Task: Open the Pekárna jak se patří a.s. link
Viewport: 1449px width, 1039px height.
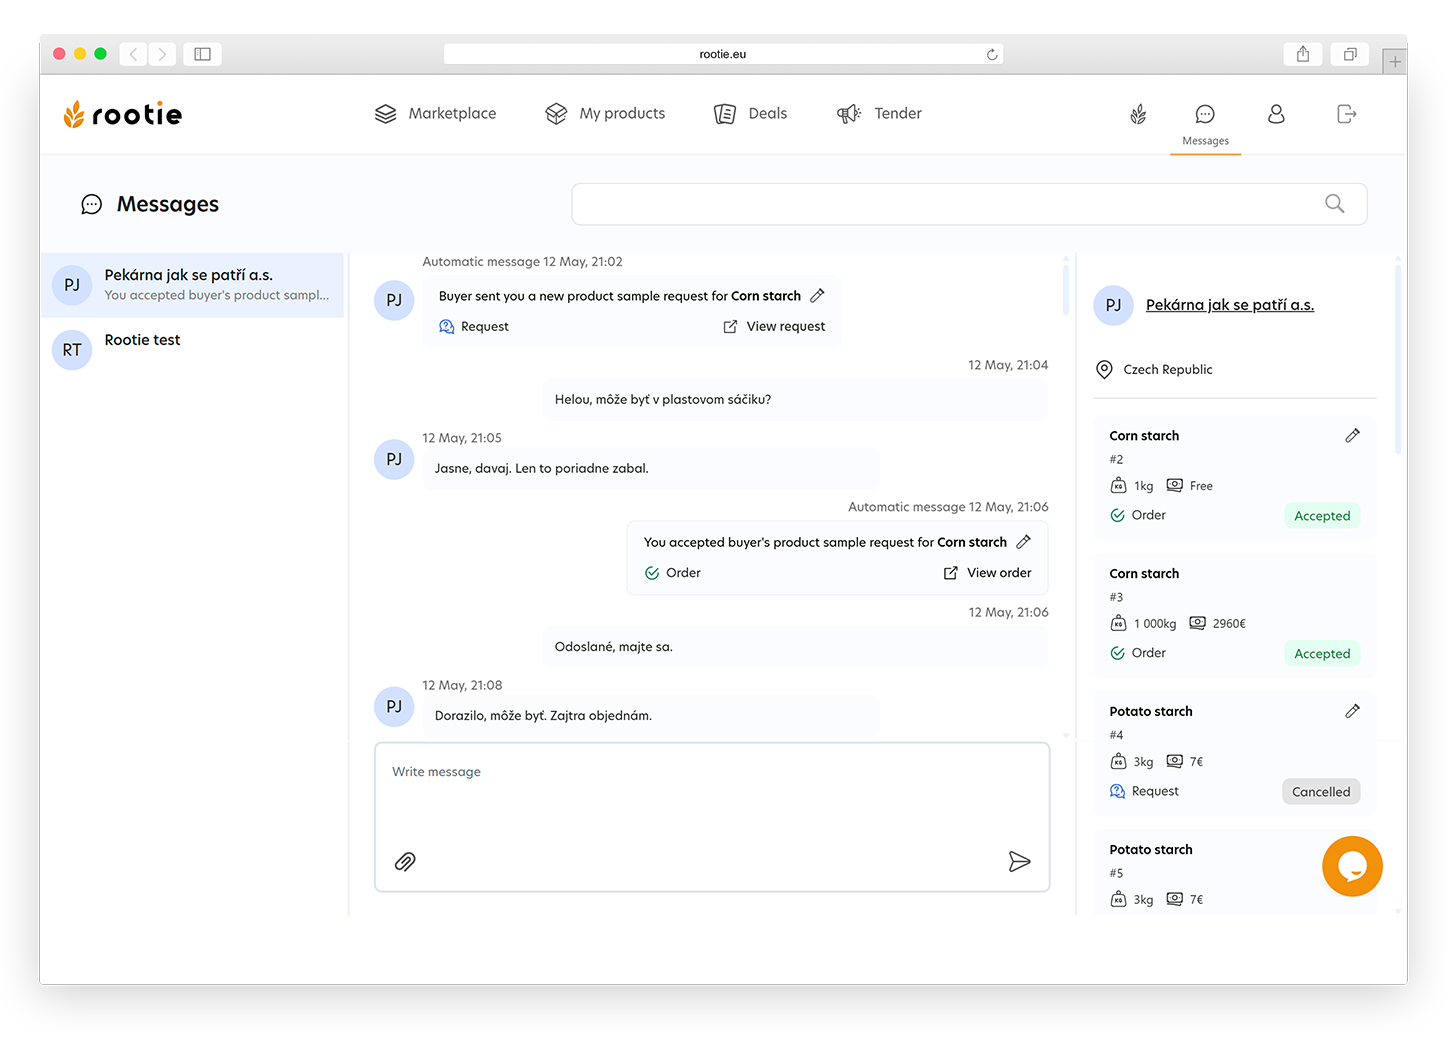Action: tap(1229, 304)
